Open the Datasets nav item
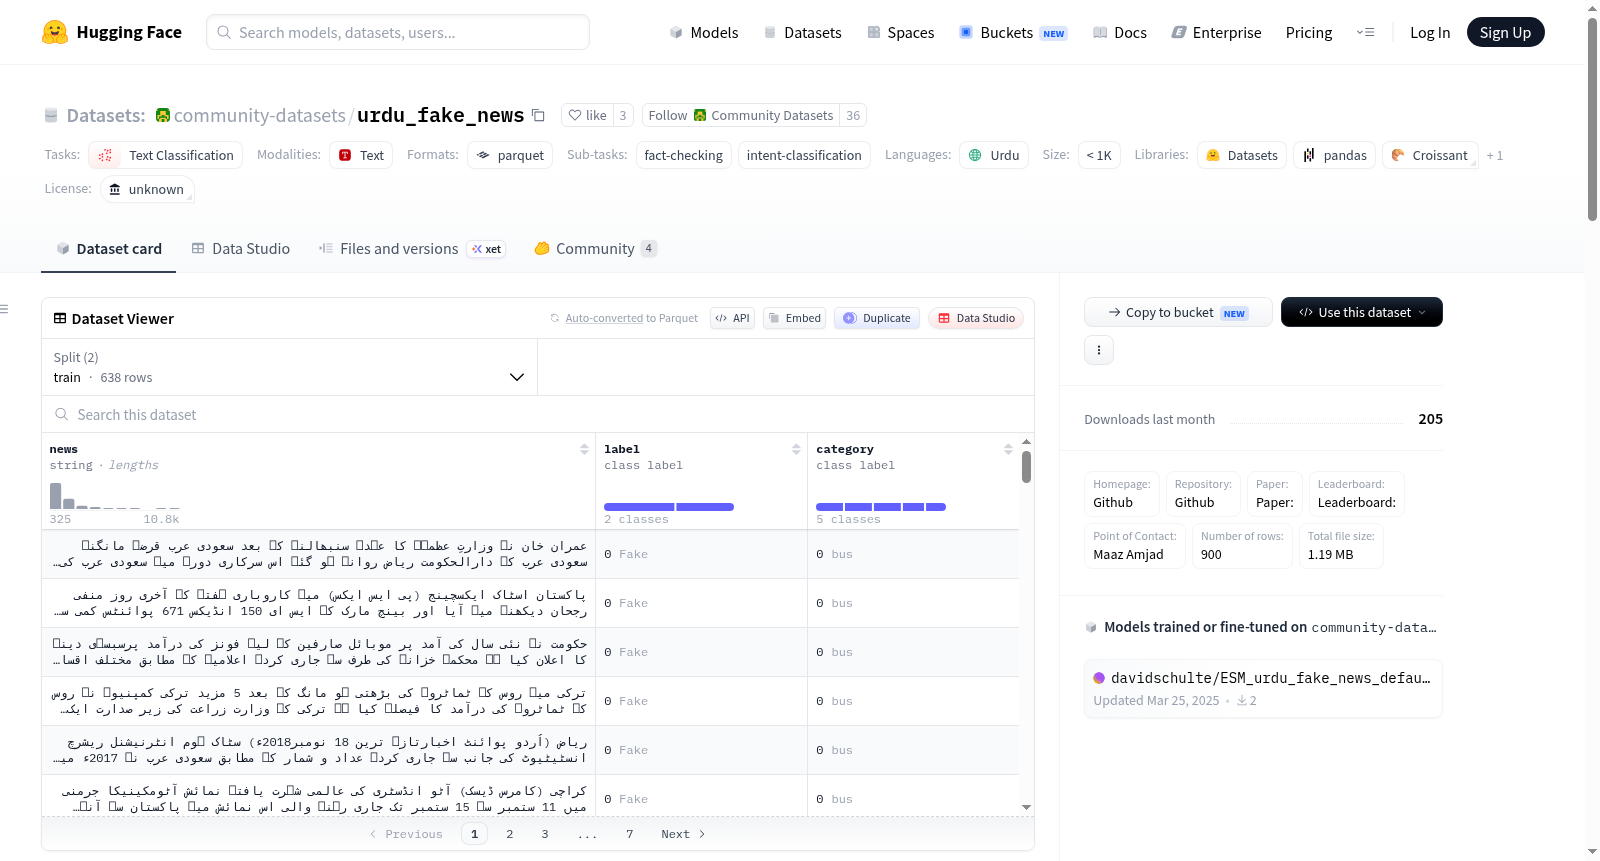This screenshot has width=1600, height=861. coord(802,32)
